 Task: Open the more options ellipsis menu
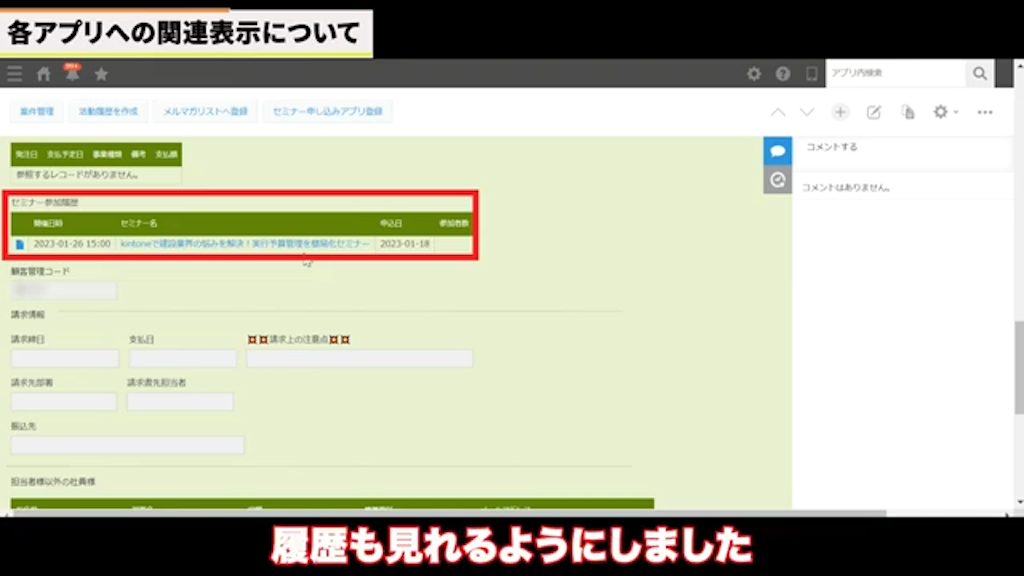[x=985, y=112]
